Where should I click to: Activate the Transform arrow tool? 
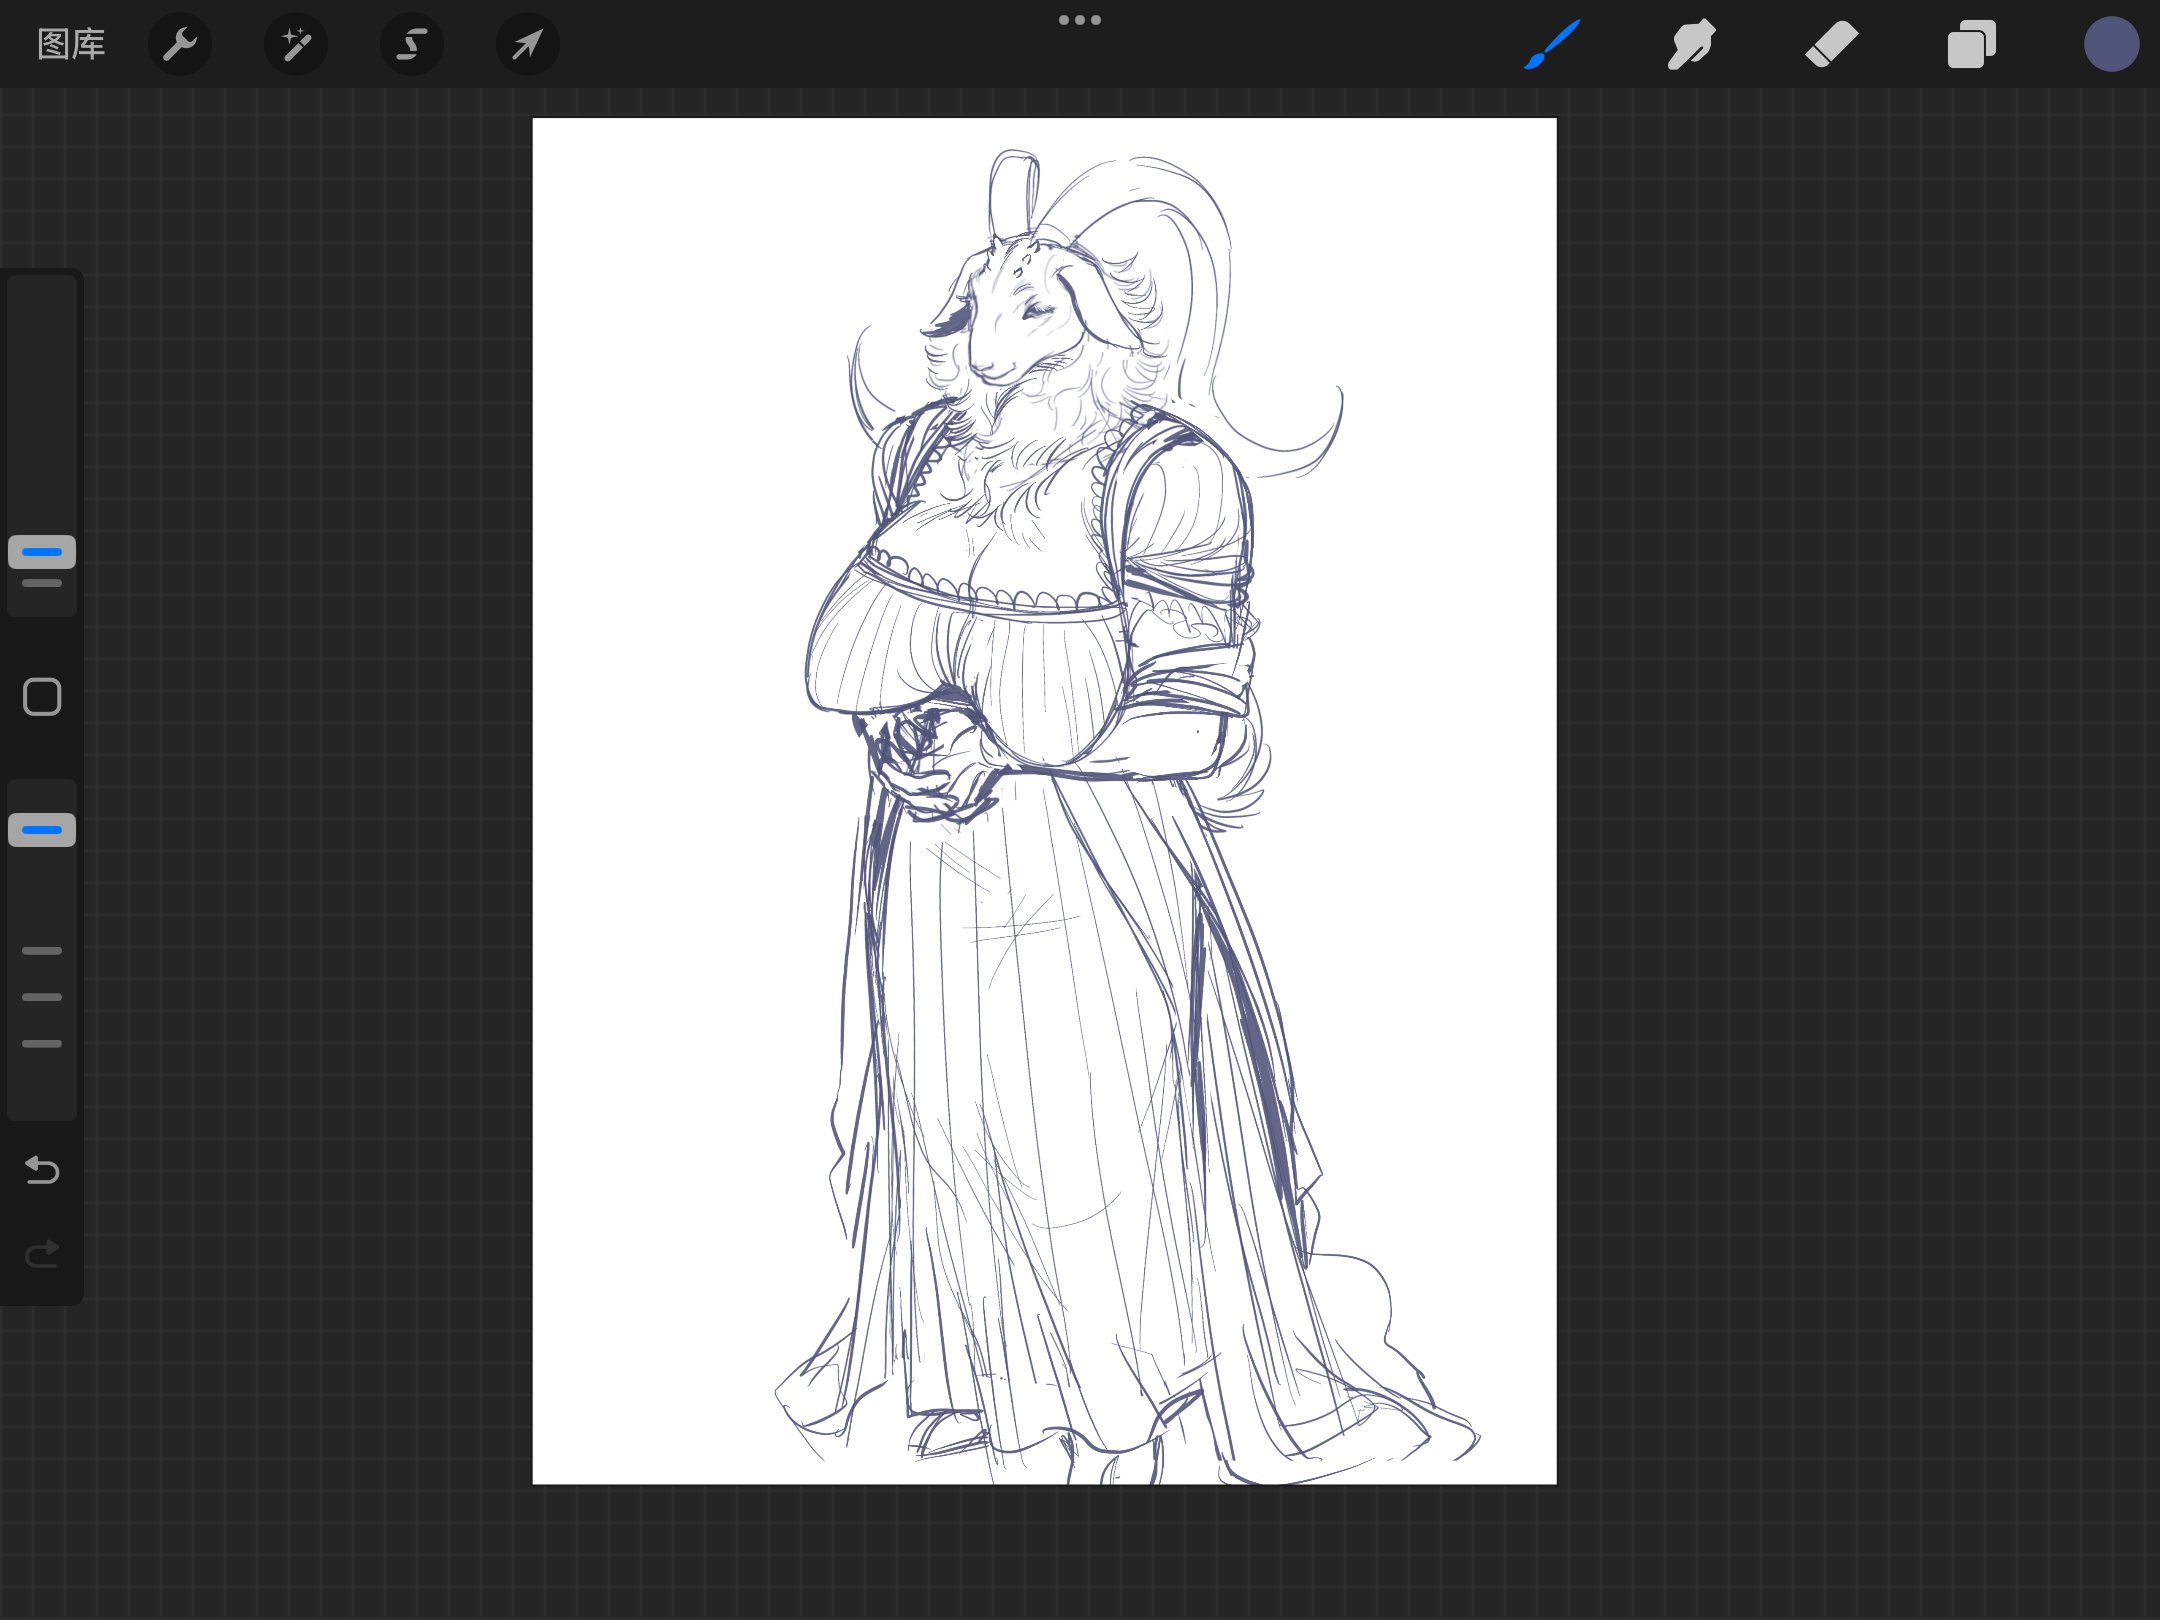(x=528, y=44)
